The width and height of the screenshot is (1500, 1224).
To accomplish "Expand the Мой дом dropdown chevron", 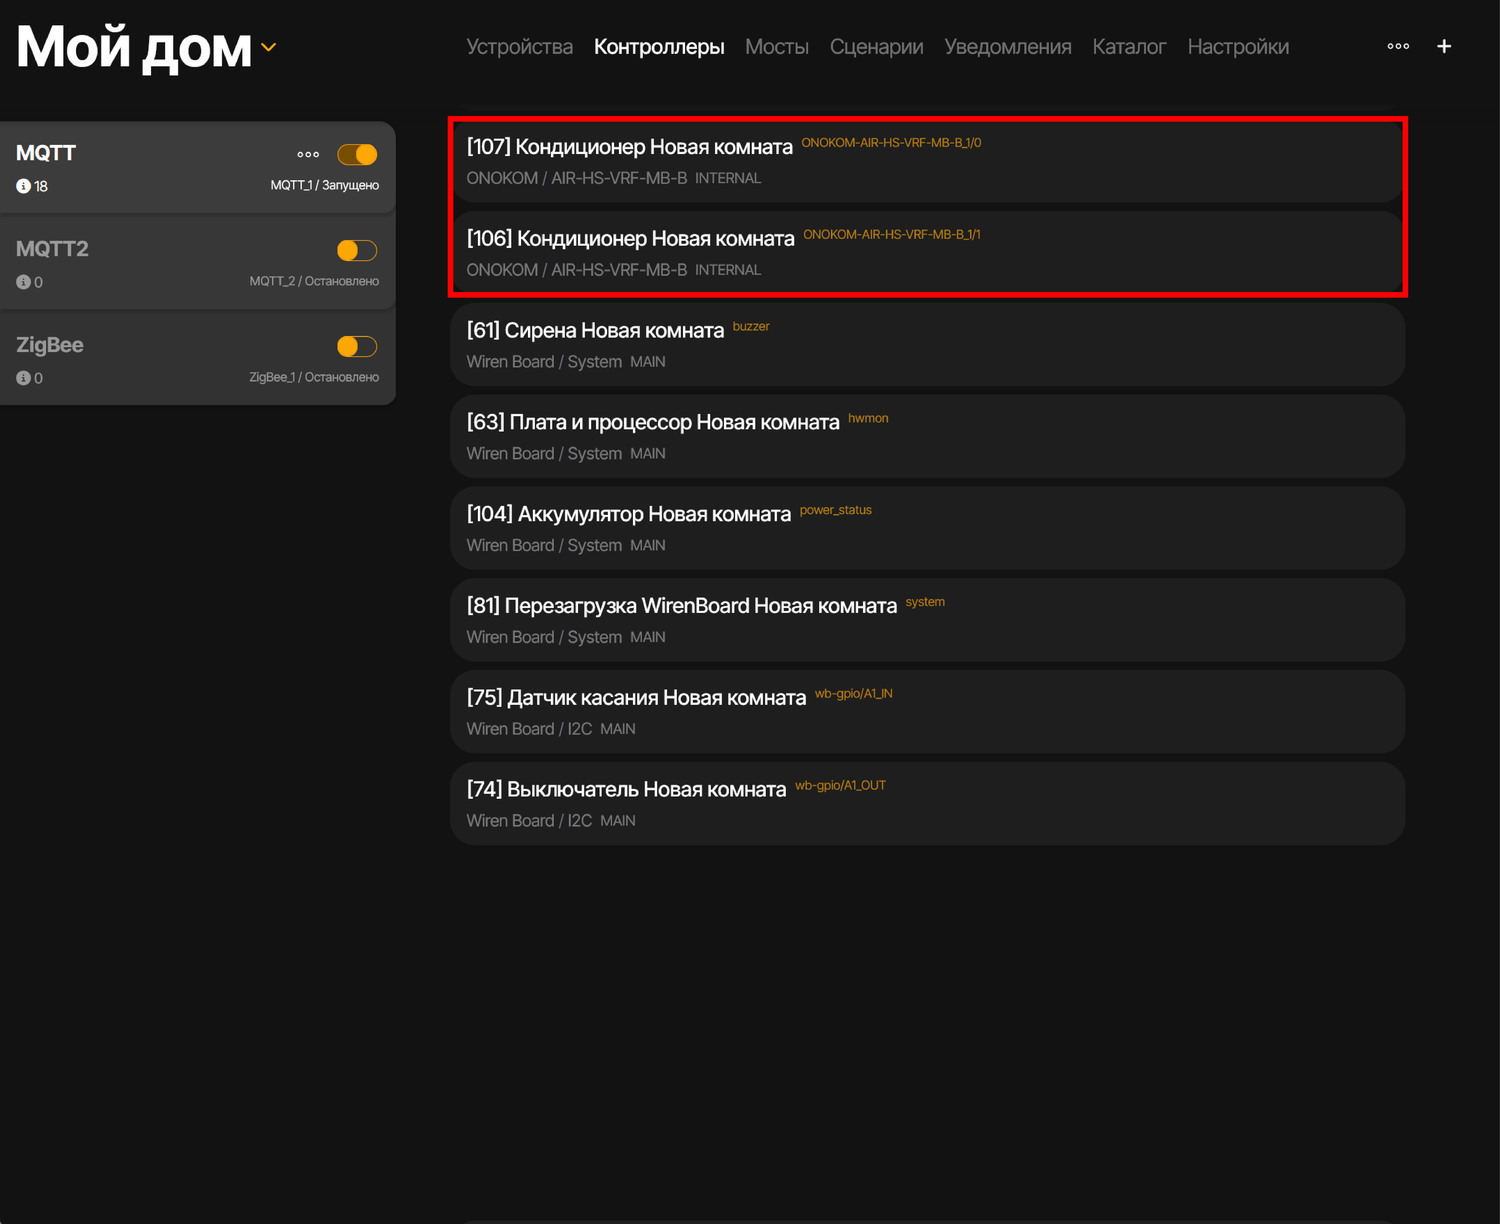I will point(268,47).
